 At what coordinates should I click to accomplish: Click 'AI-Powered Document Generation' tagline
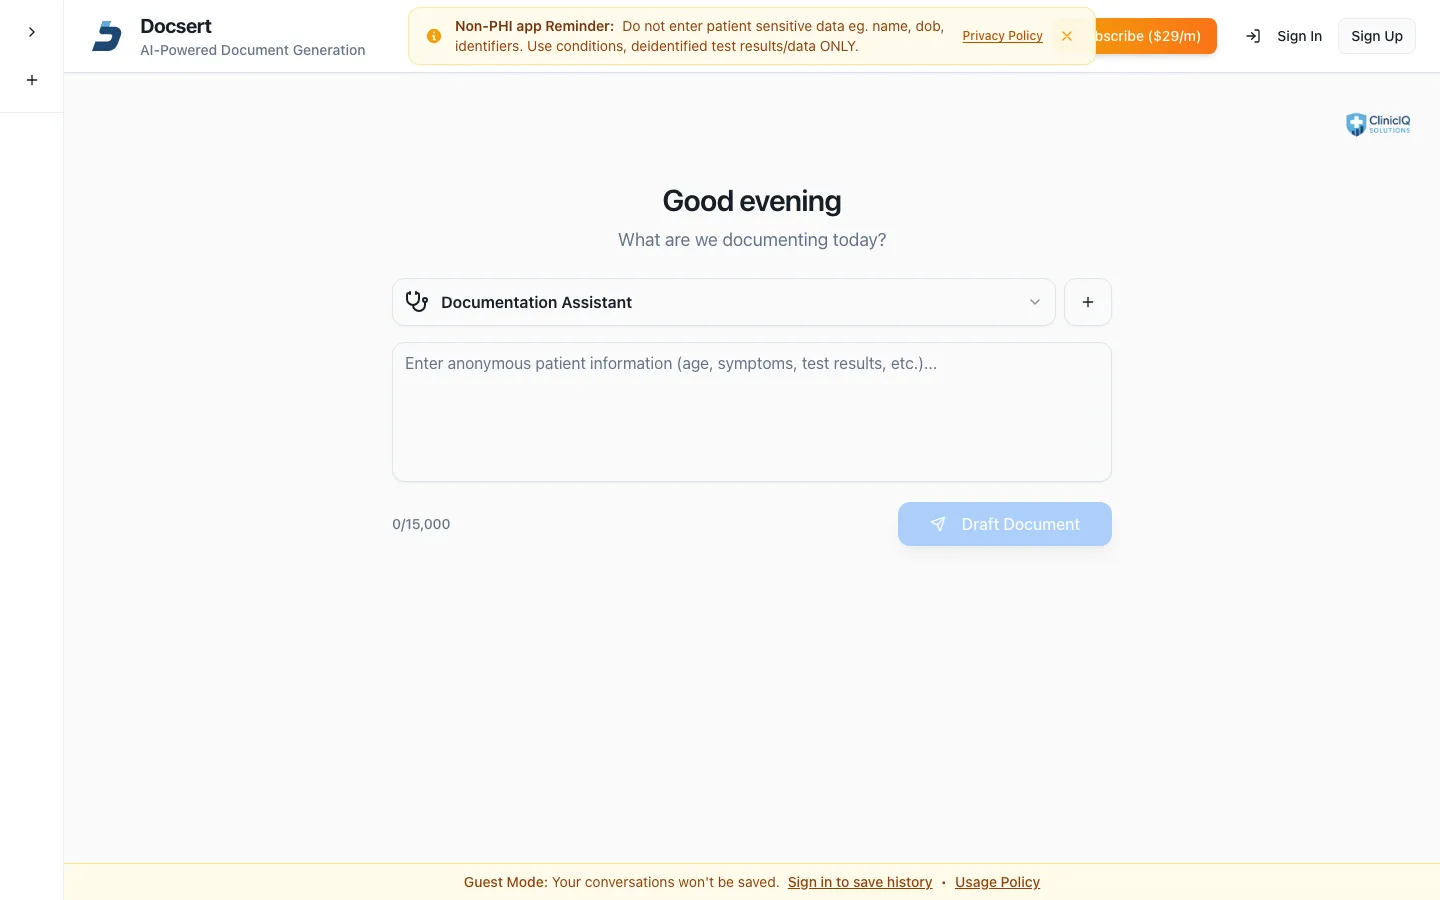253,50
